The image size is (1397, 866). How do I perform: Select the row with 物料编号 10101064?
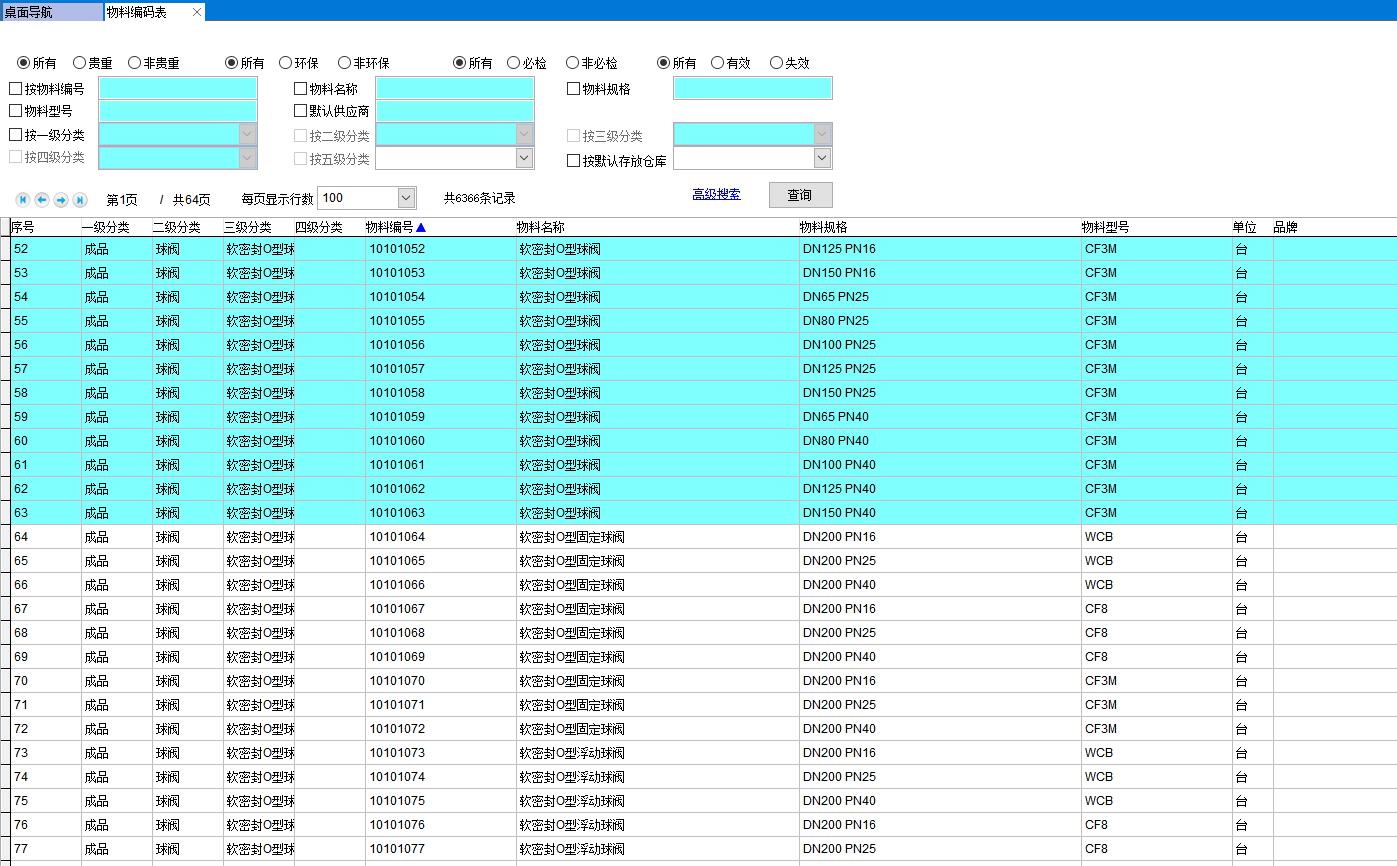click(x=397, y=537)
